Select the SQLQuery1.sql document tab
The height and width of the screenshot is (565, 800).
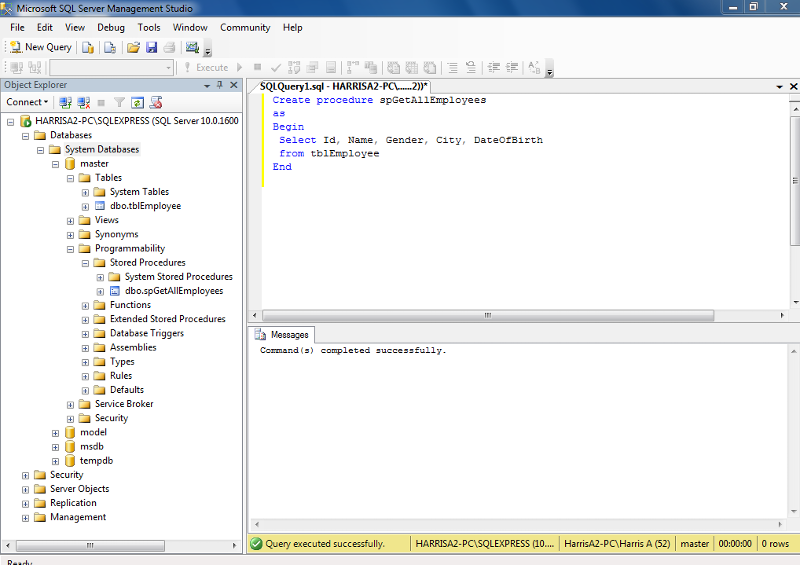click(343, 86)
